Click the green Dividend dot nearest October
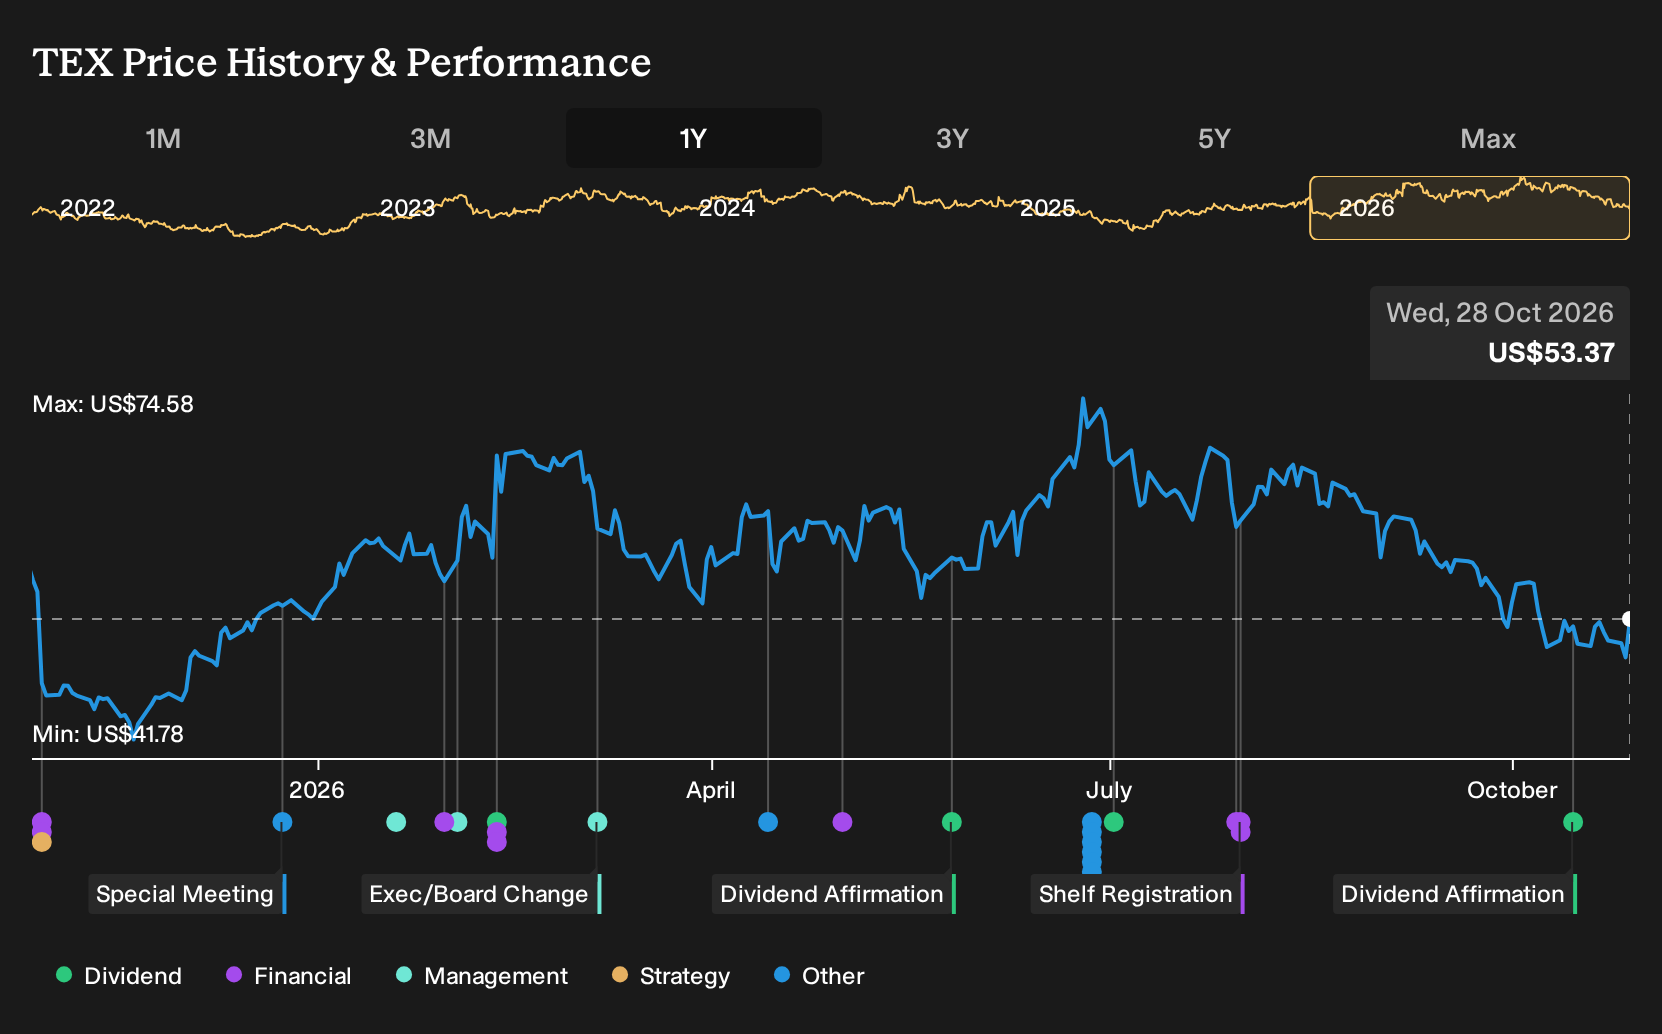The width and height of the screenshot is (1662, 1034). coord(1573,822)
